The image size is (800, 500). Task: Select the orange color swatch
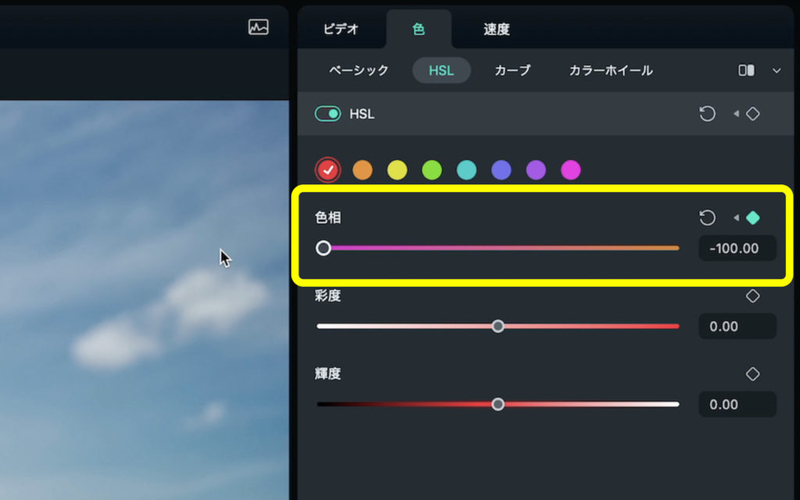point(363,170)
